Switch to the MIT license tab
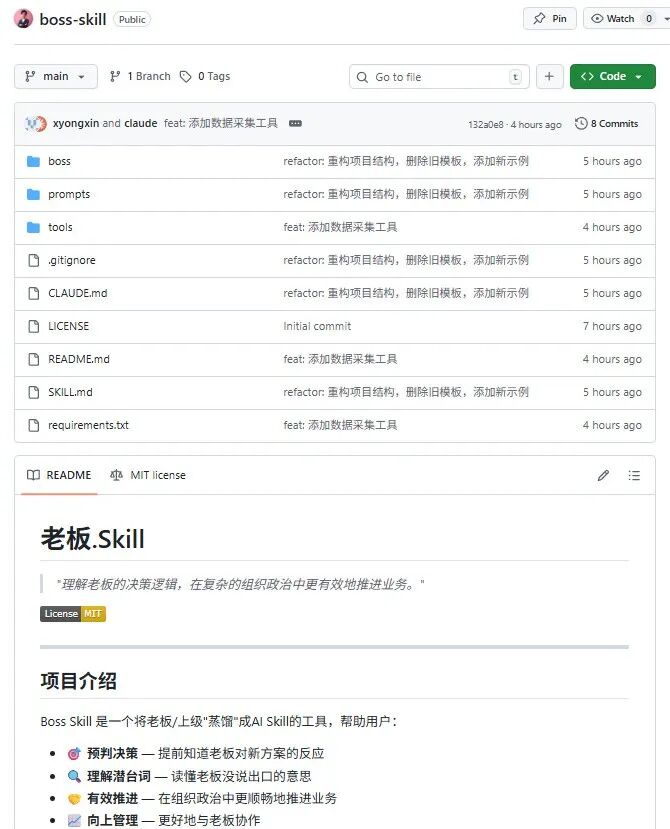Screen dimensions: 670x829 [x=148, y=475]
